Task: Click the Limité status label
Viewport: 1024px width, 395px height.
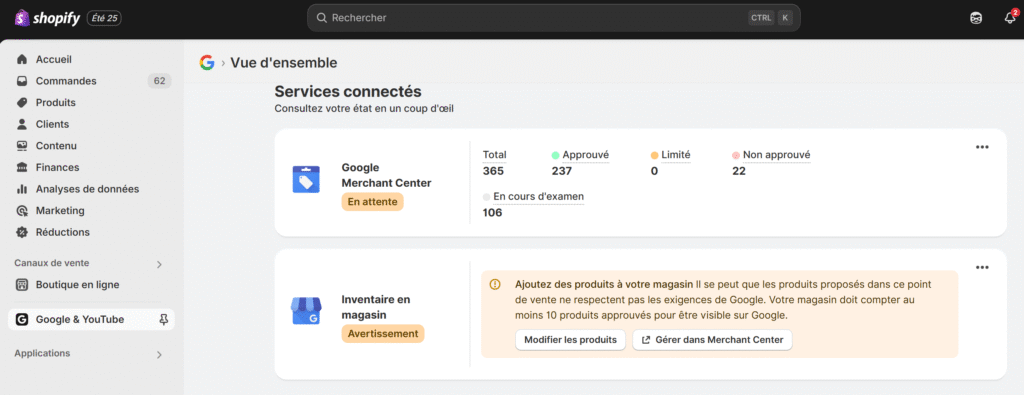Action: 675,155
